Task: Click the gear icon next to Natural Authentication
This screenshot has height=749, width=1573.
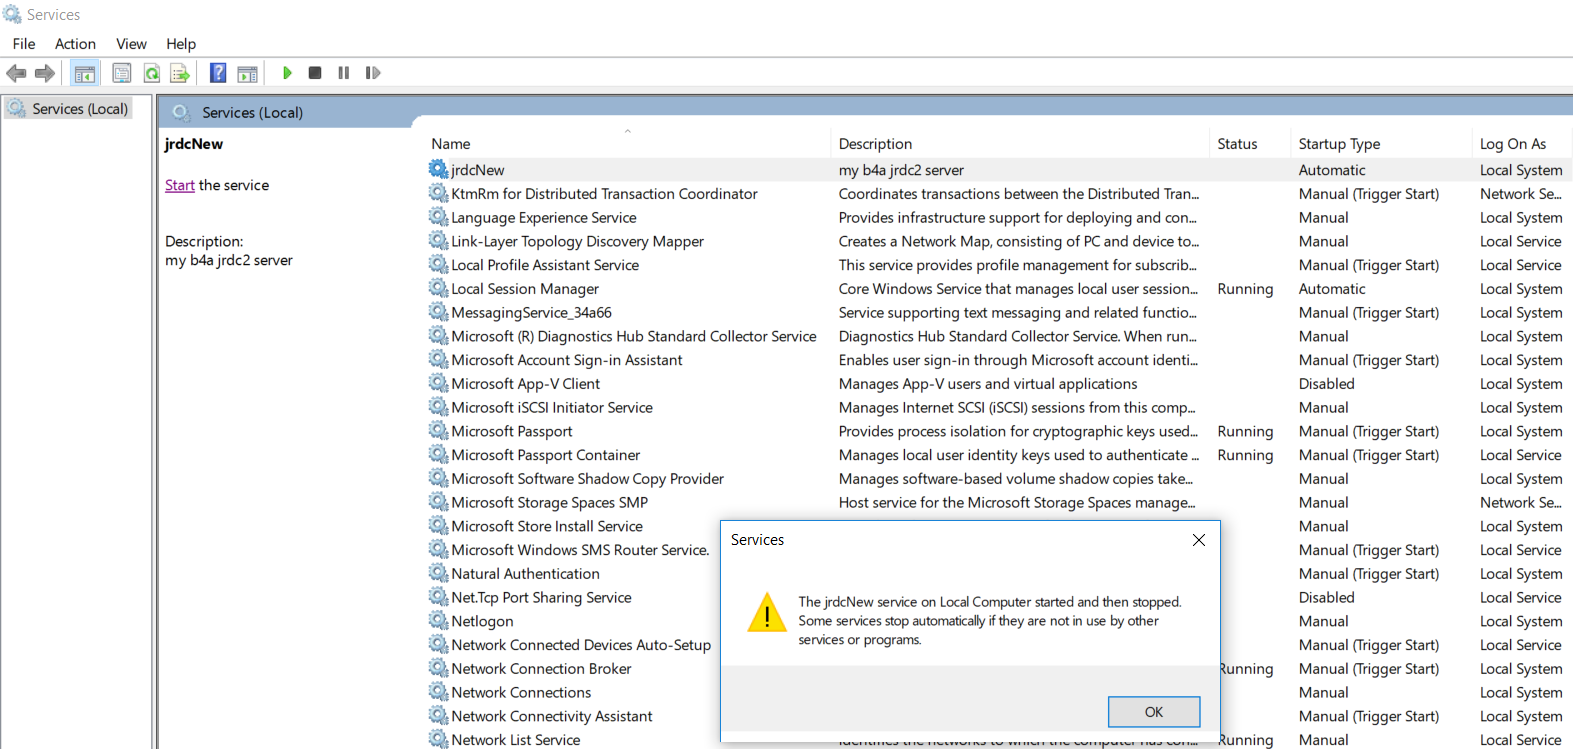Action: [x=438, y=573]
